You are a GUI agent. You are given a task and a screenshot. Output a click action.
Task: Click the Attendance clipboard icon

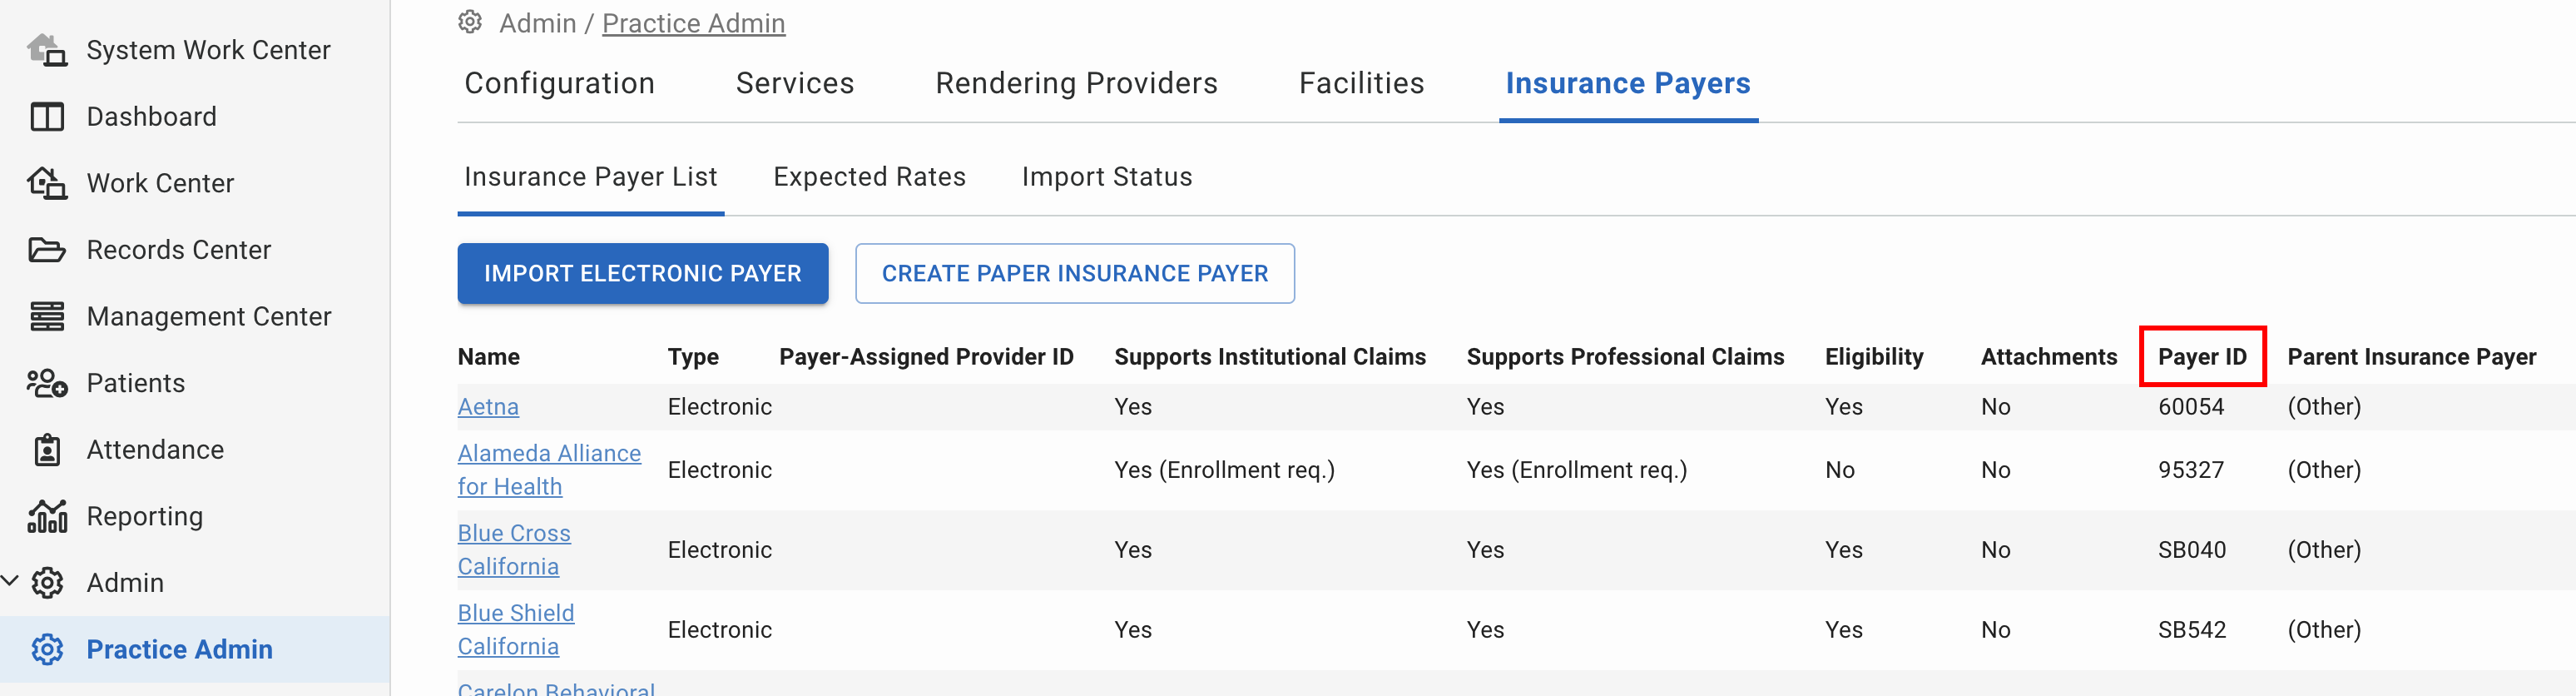coord(47,450)
